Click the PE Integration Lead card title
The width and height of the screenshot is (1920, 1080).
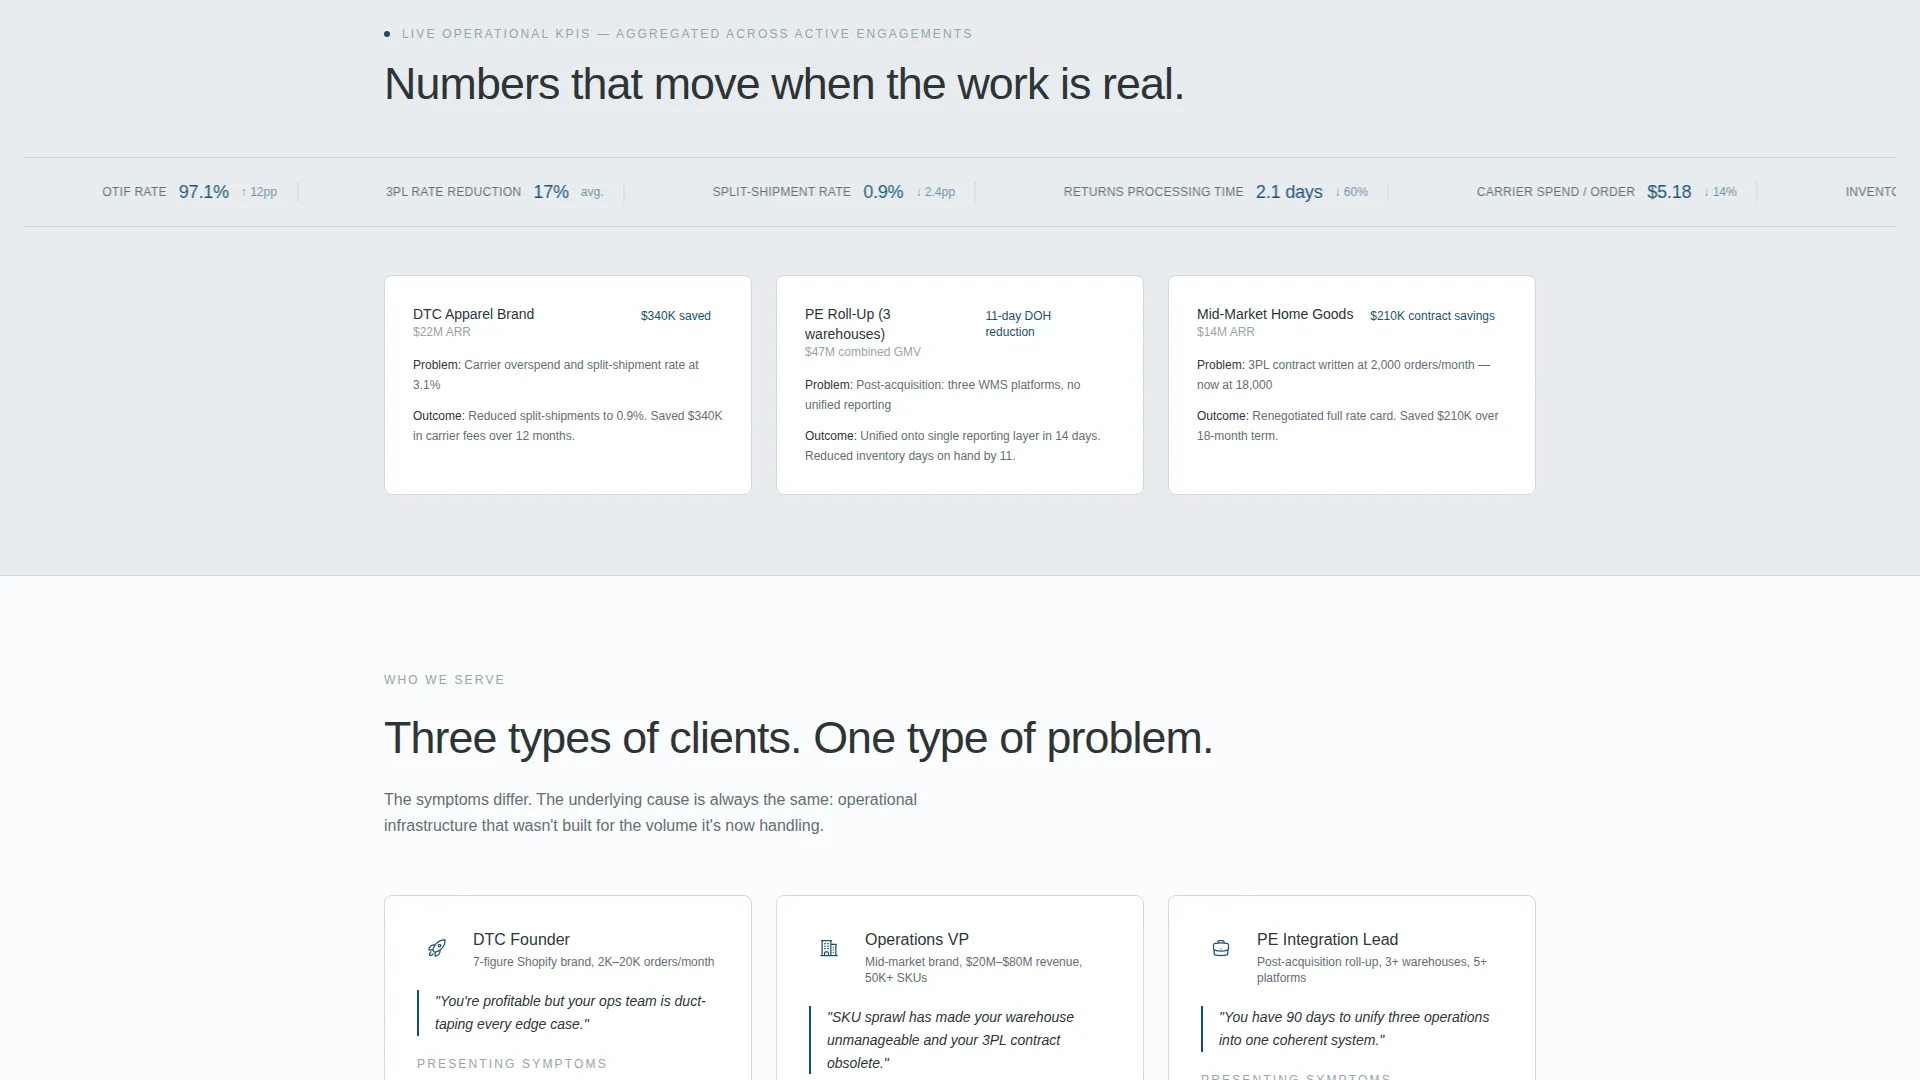click(1327, 940)
